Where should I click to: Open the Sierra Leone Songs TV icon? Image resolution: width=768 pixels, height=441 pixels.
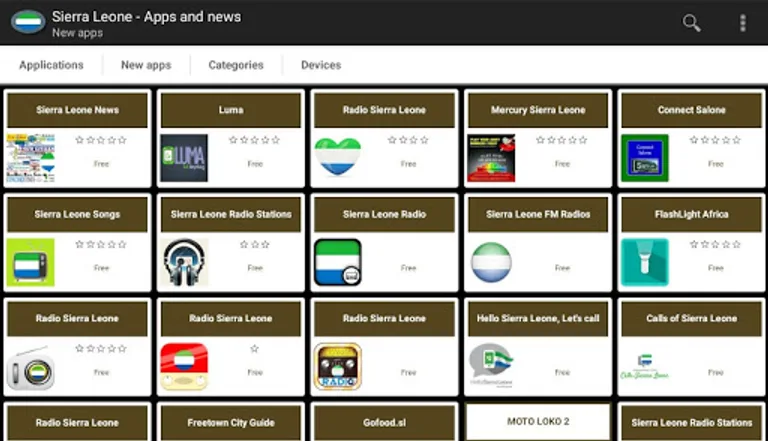point(30,262)
